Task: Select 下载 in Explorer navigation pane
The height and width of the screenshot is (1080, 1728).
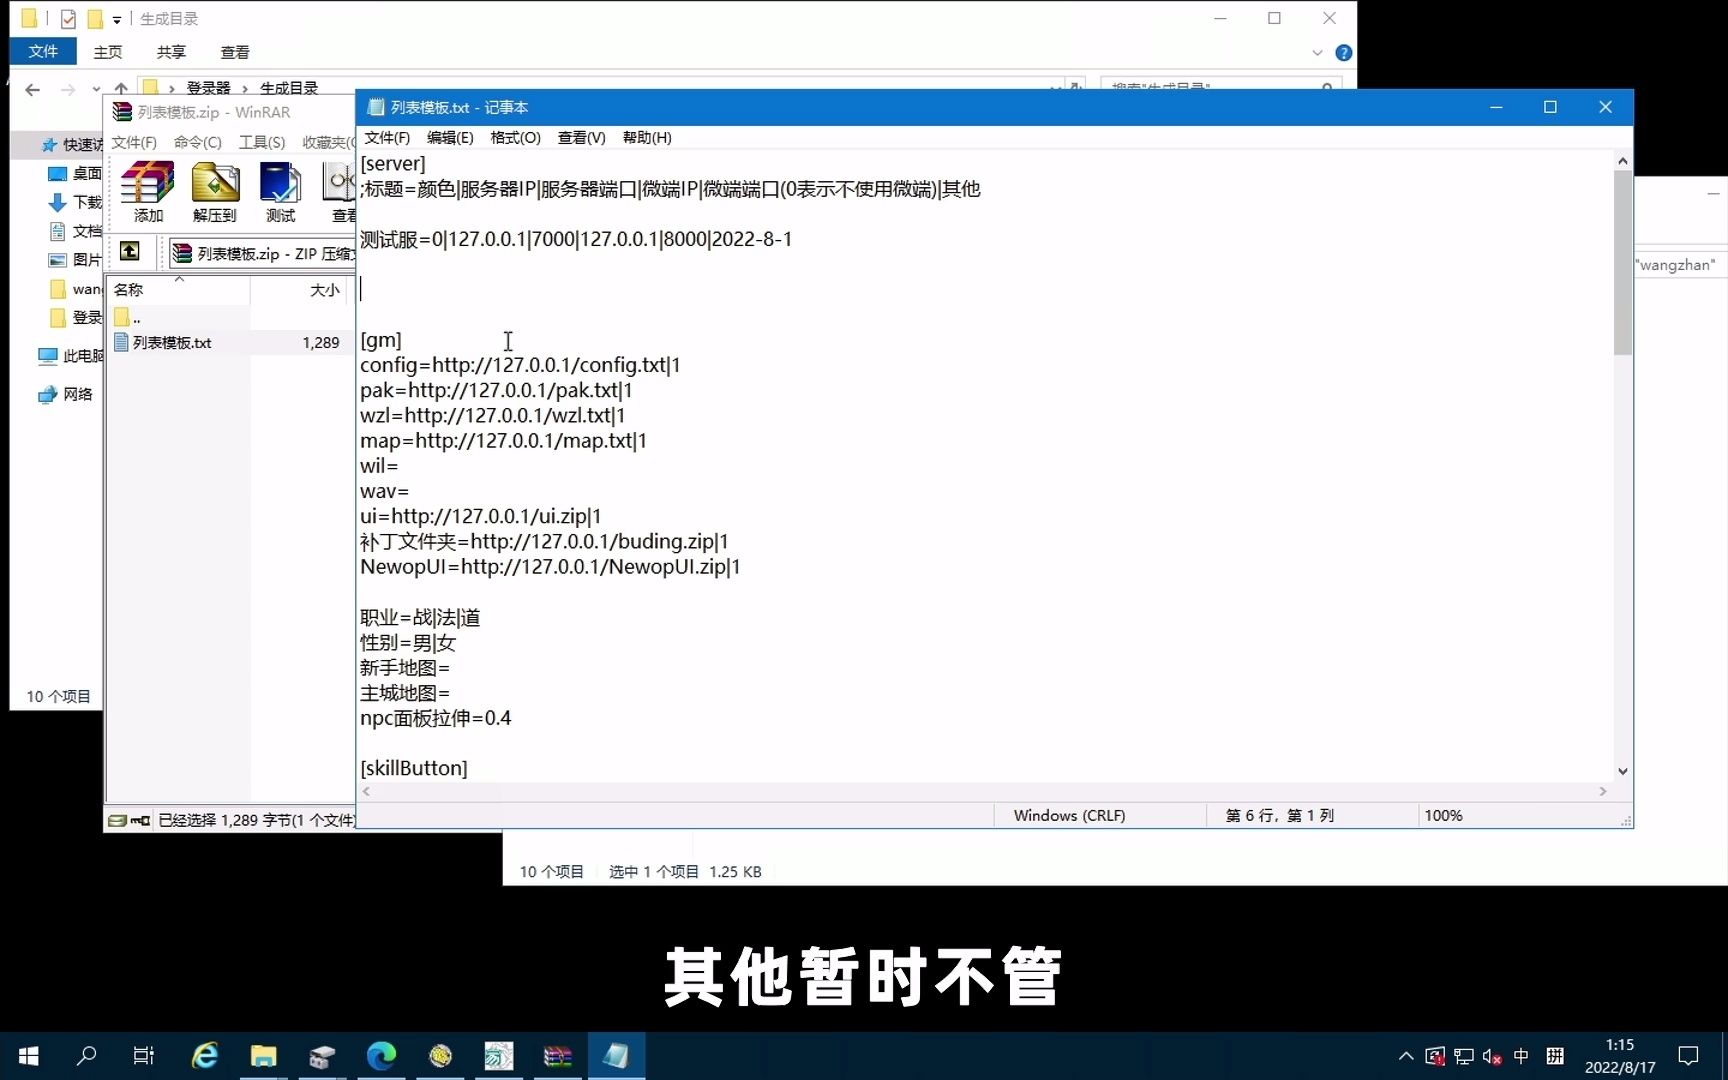Action: click(x=76, y=202)
